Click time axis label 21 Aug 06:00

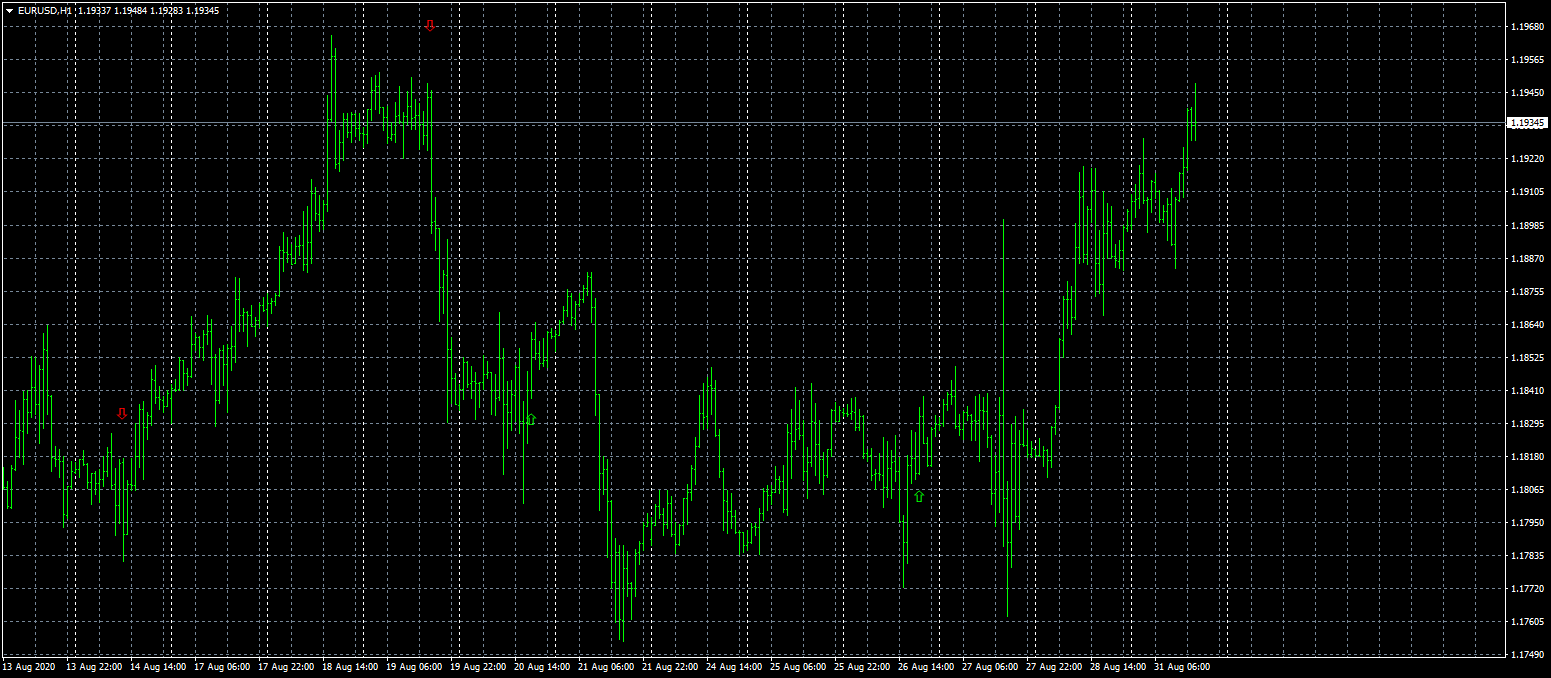click(x=607, y=666)
